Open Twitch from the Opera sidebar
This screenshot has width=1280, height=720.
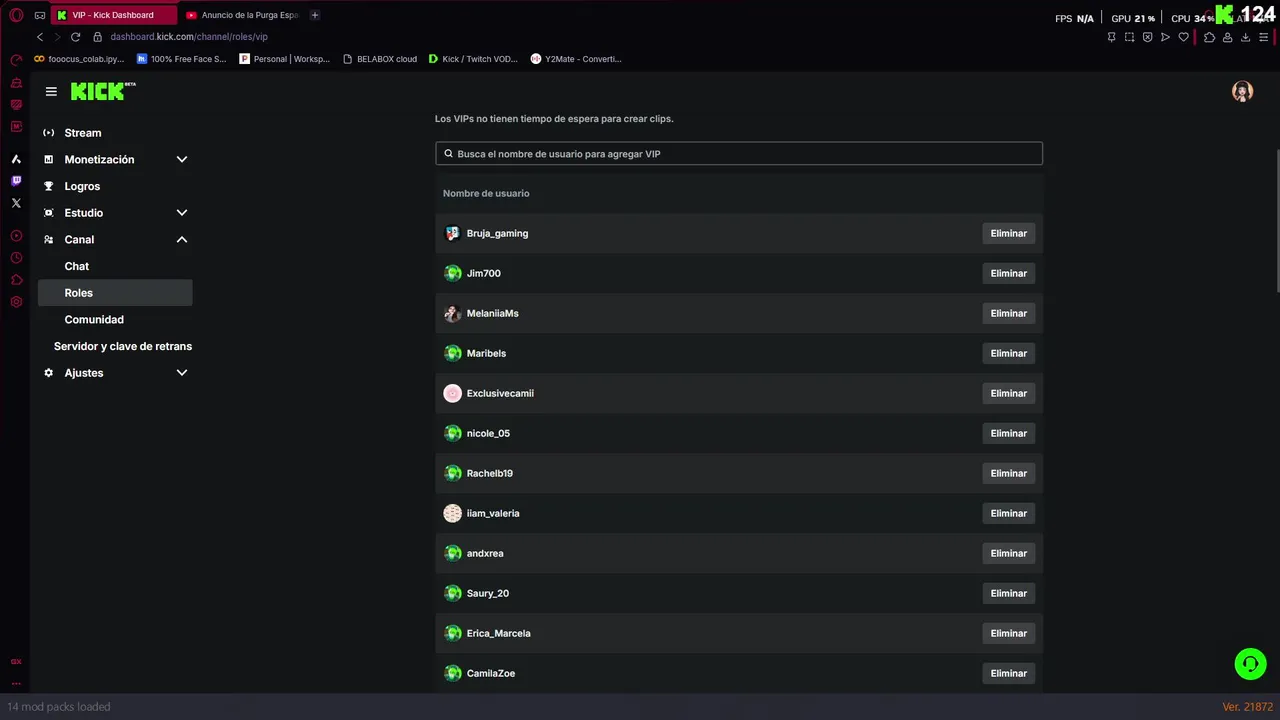16,181
